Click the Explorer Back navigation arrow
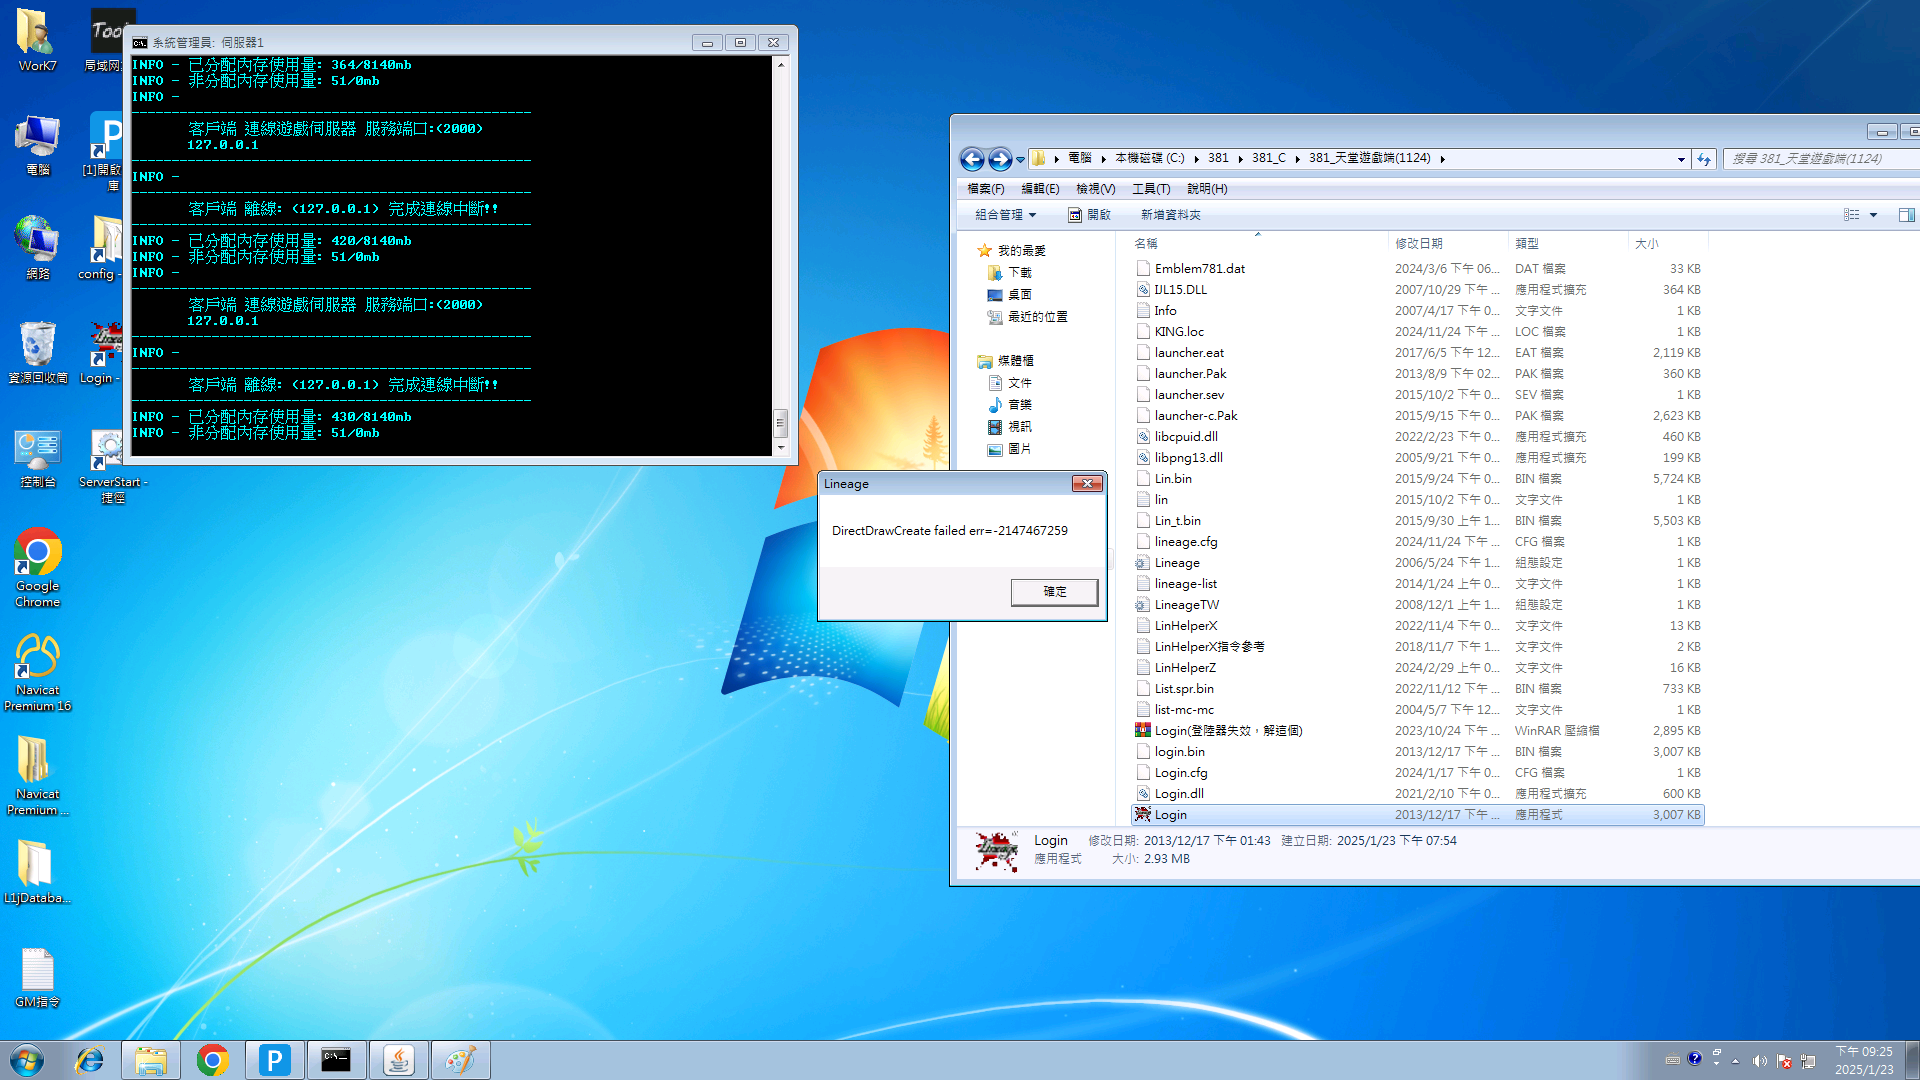 point(971,159)
